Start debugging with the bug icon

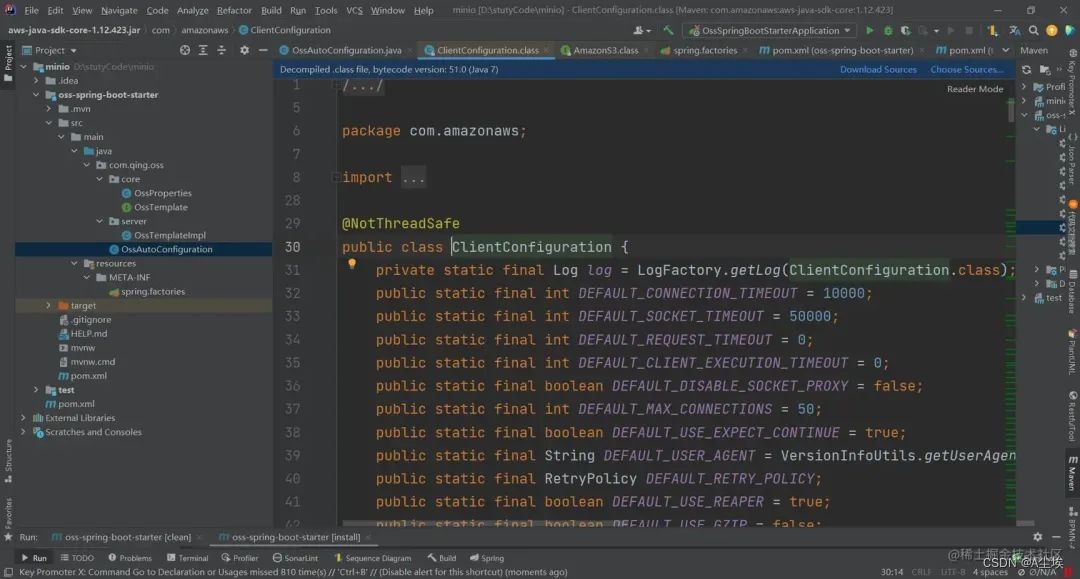887,31
